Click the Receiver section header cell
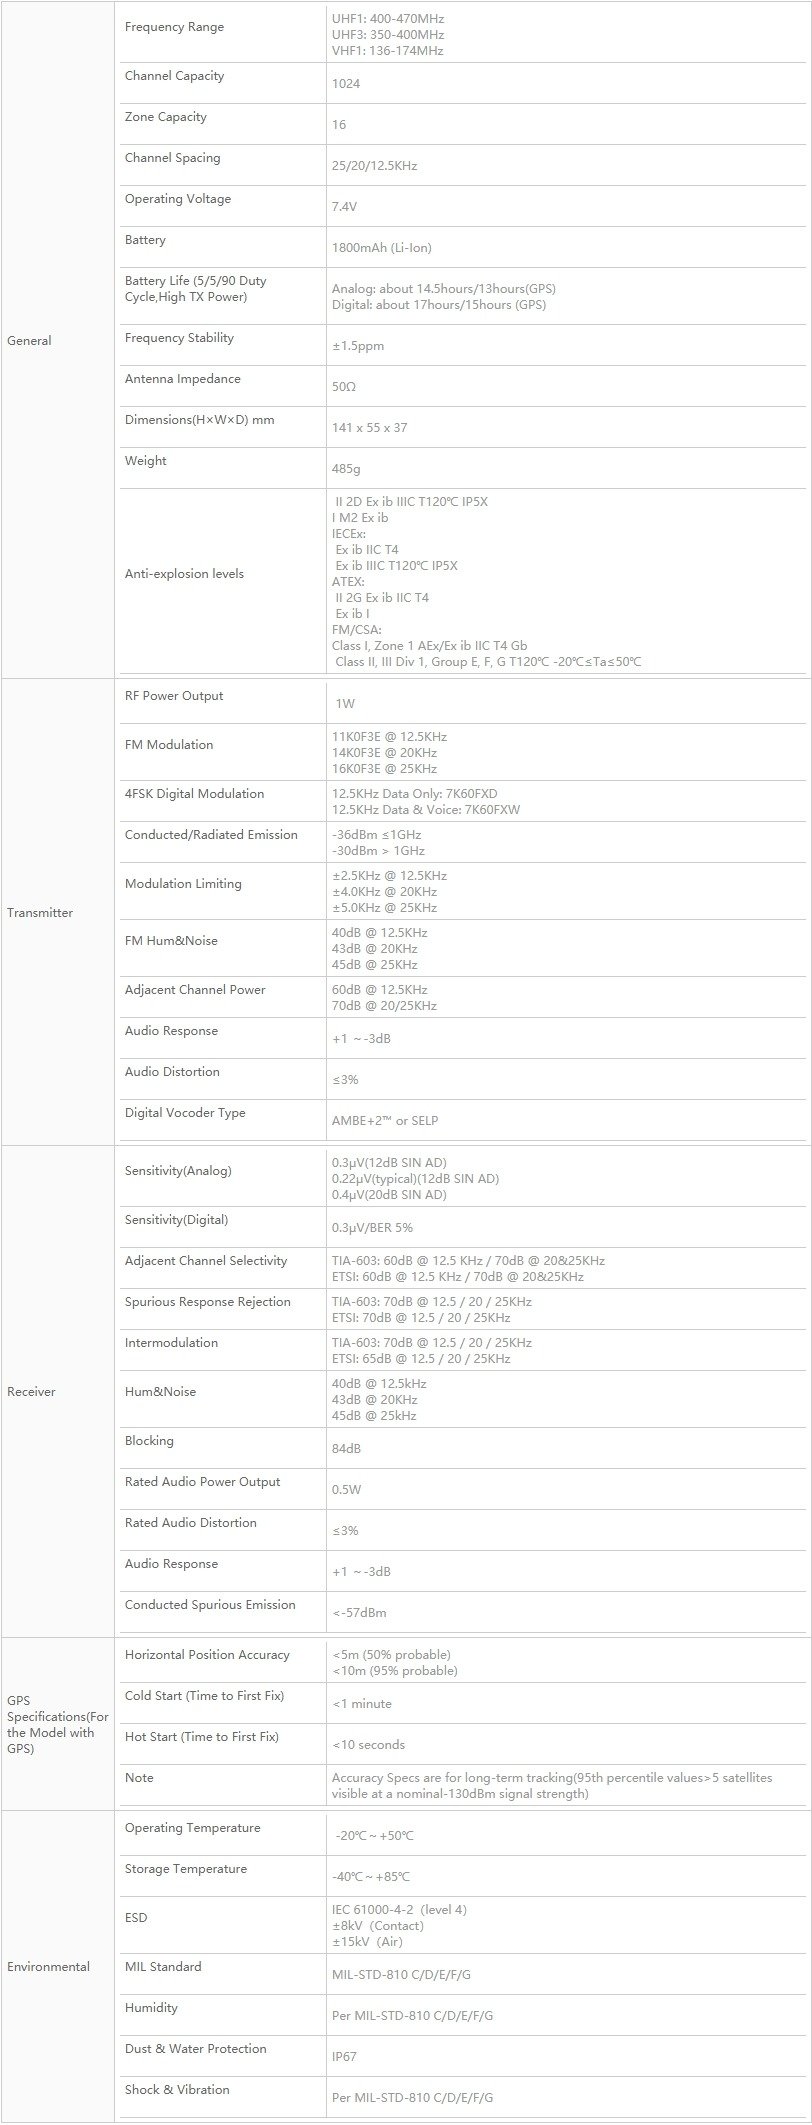This screenshot has height=2125, width=812. [58, 1391]
